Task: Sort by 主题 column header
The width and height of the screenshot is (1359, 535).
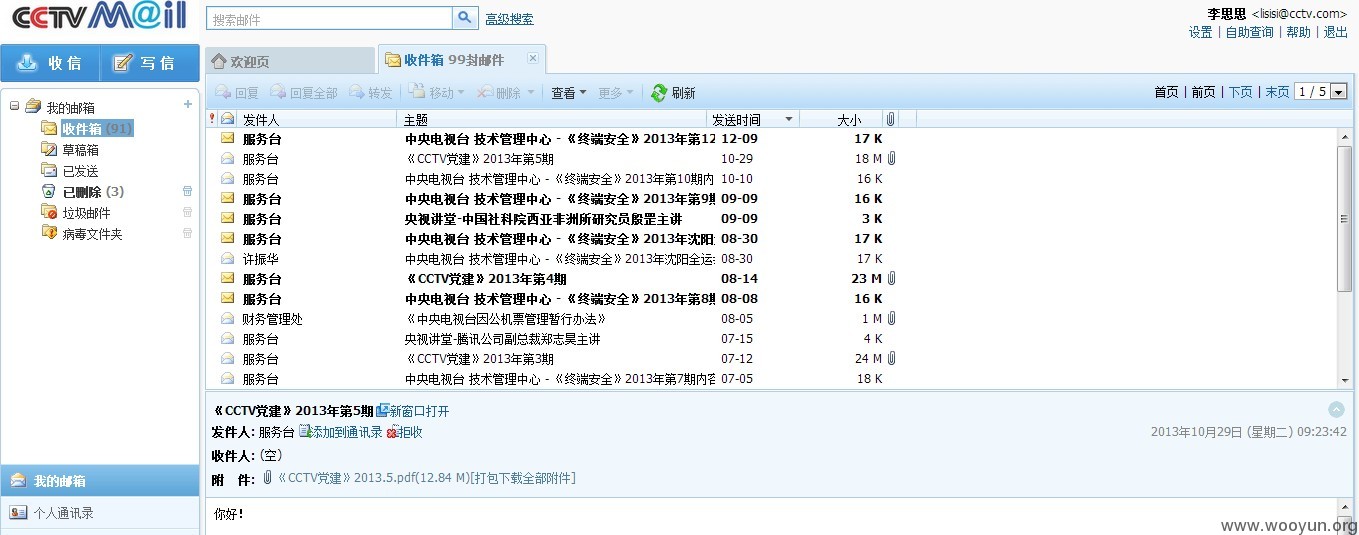Action: click(551, 119)
